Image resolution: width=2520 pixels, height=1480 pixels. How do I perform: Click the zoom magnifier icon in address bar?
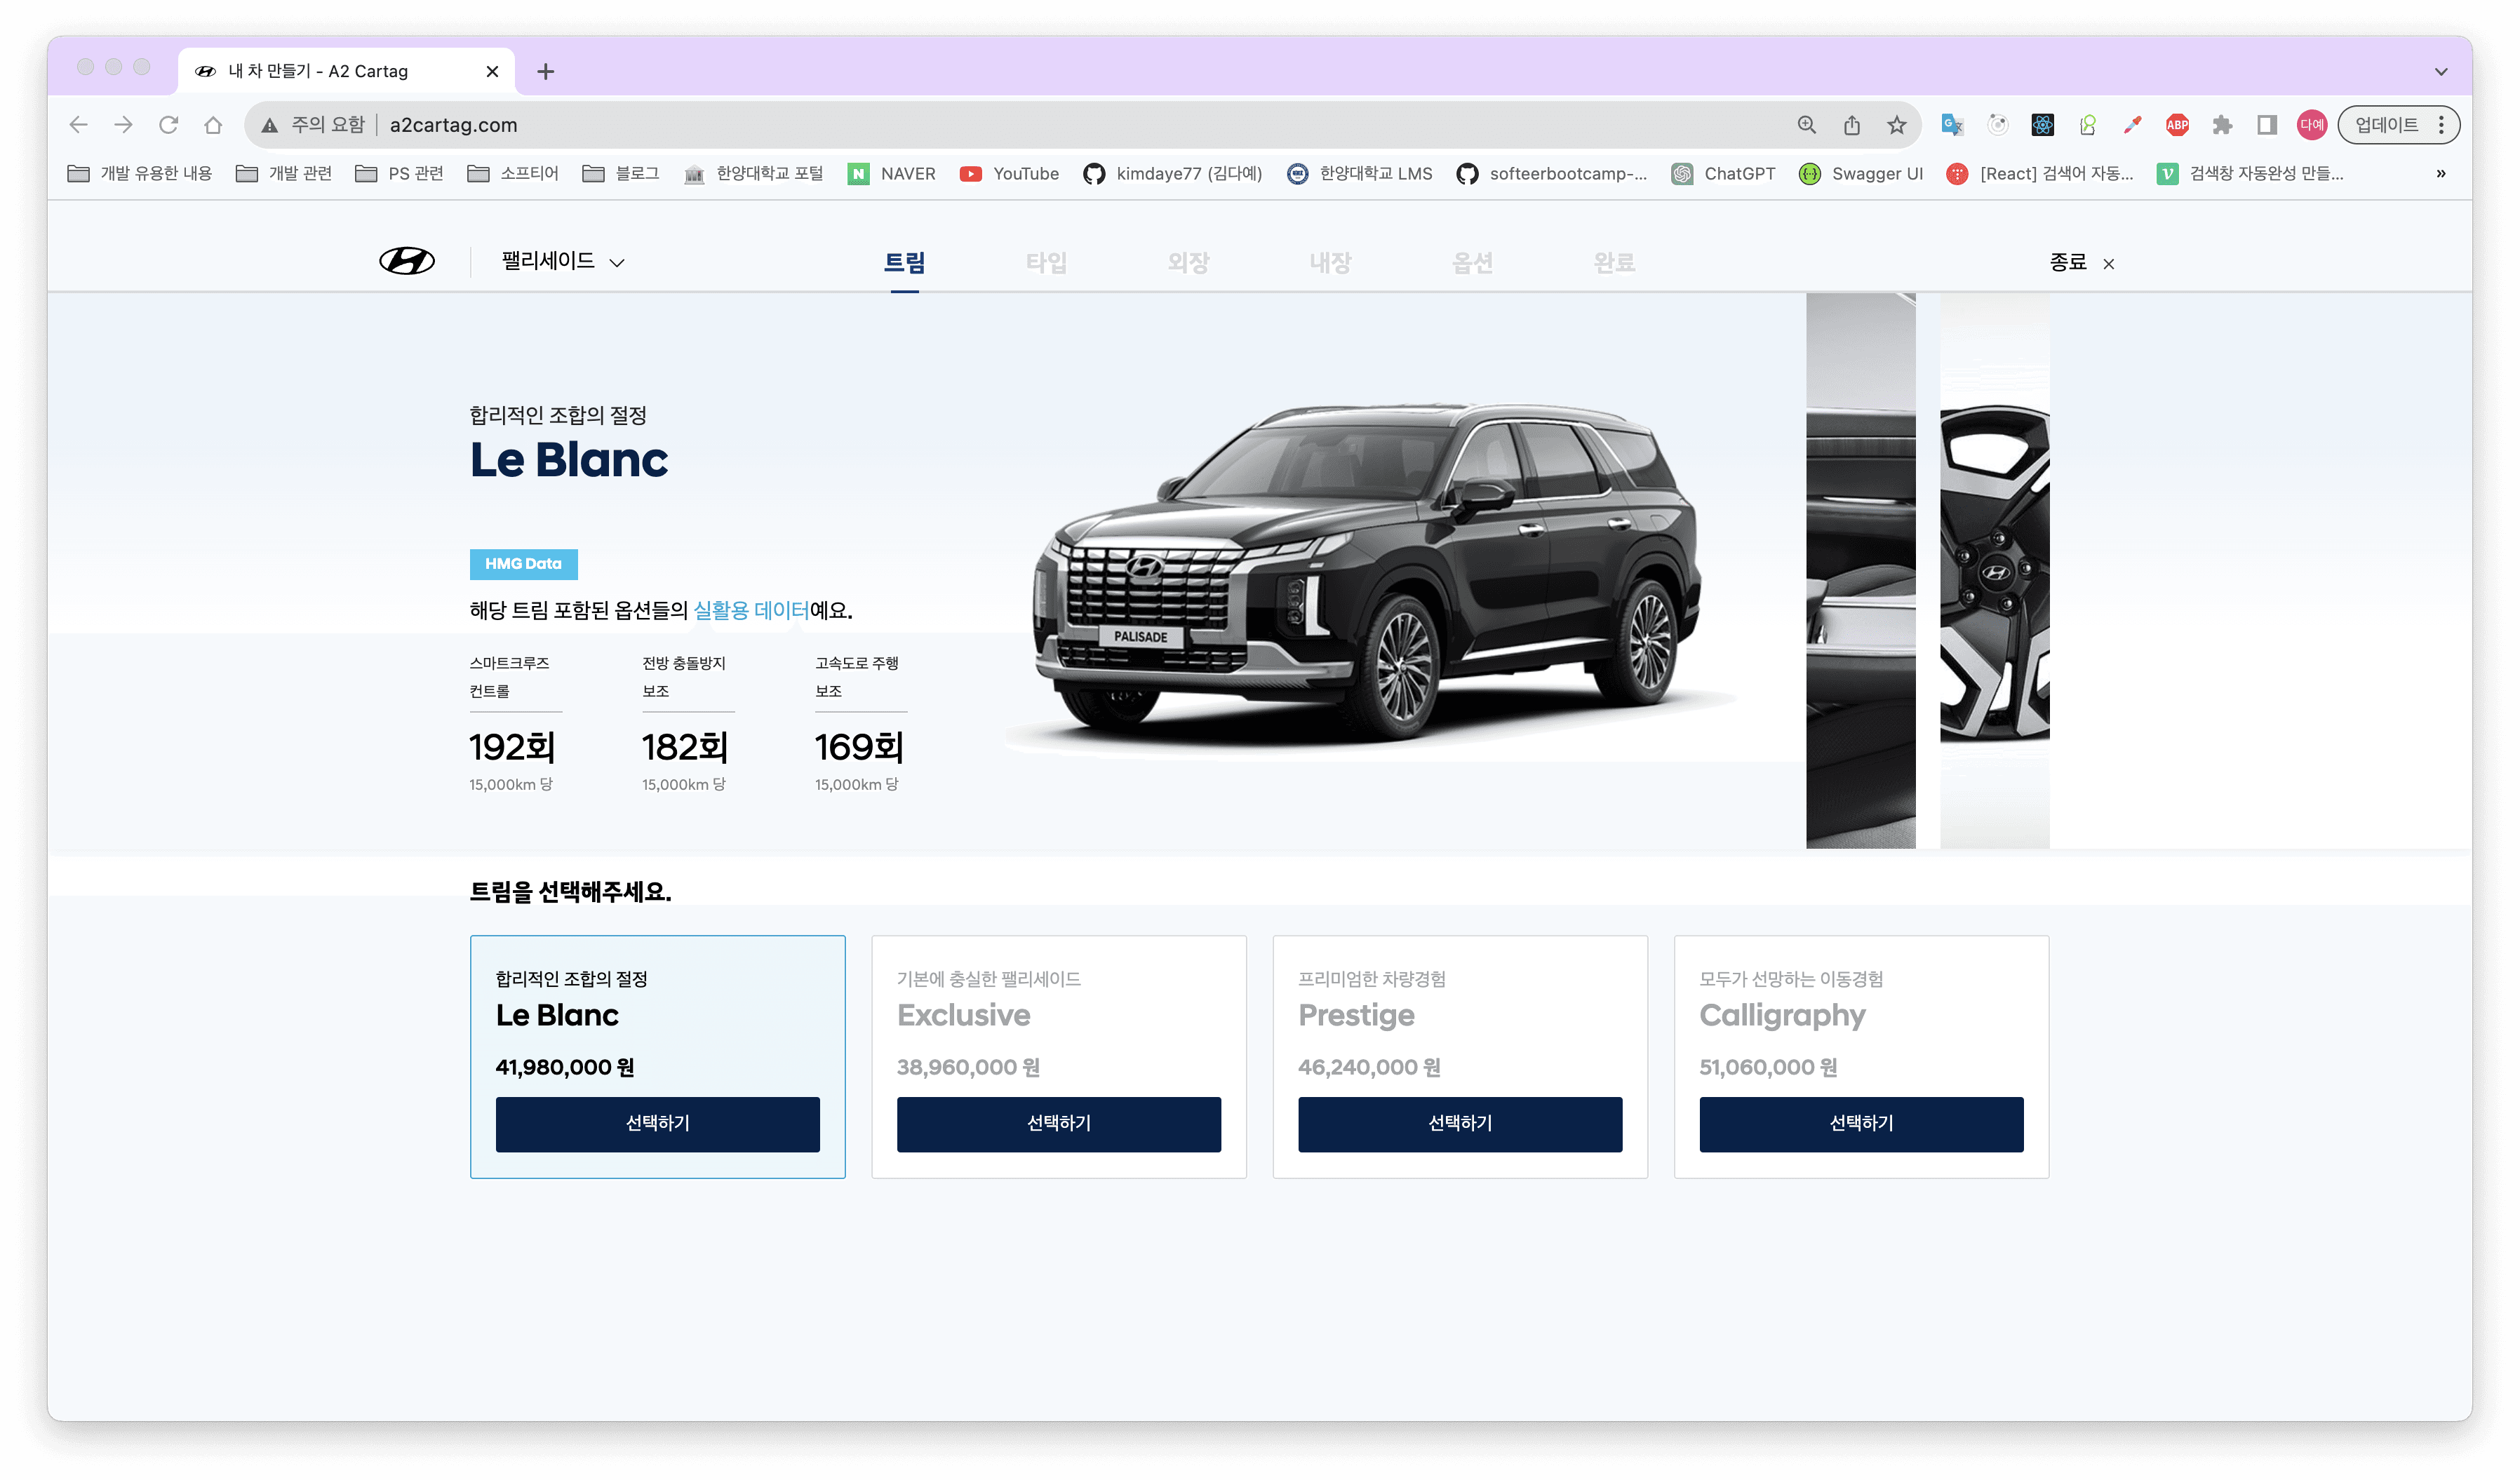point(1806,125)
